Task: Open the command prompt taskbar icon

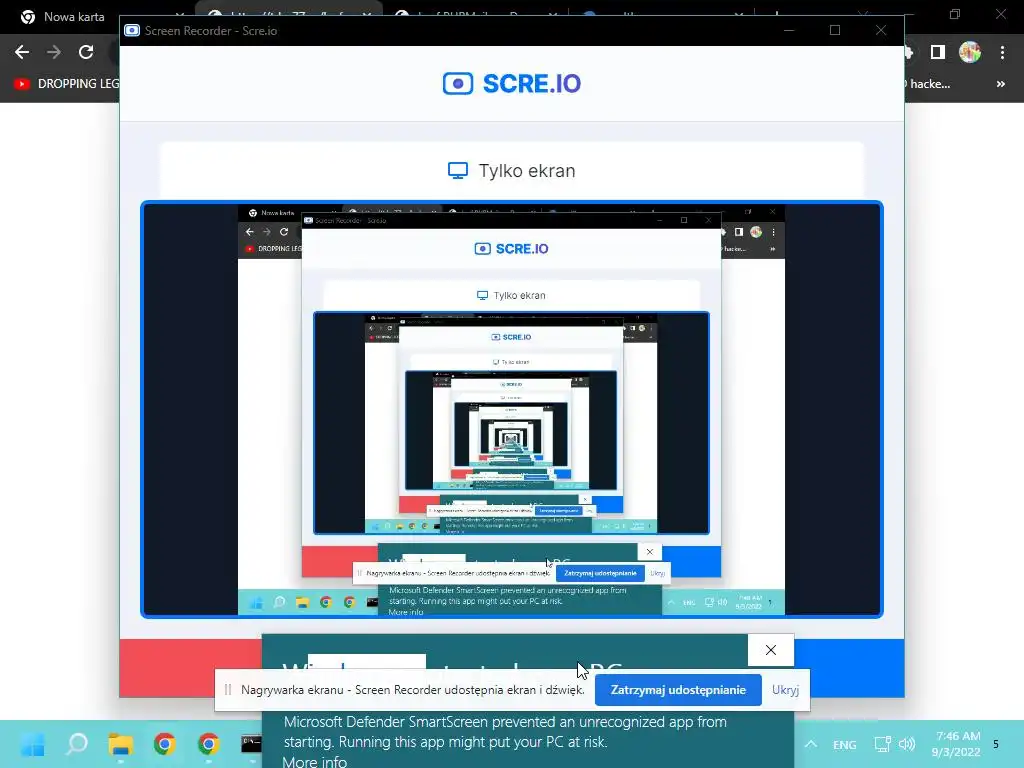Action: pos(251,744)
